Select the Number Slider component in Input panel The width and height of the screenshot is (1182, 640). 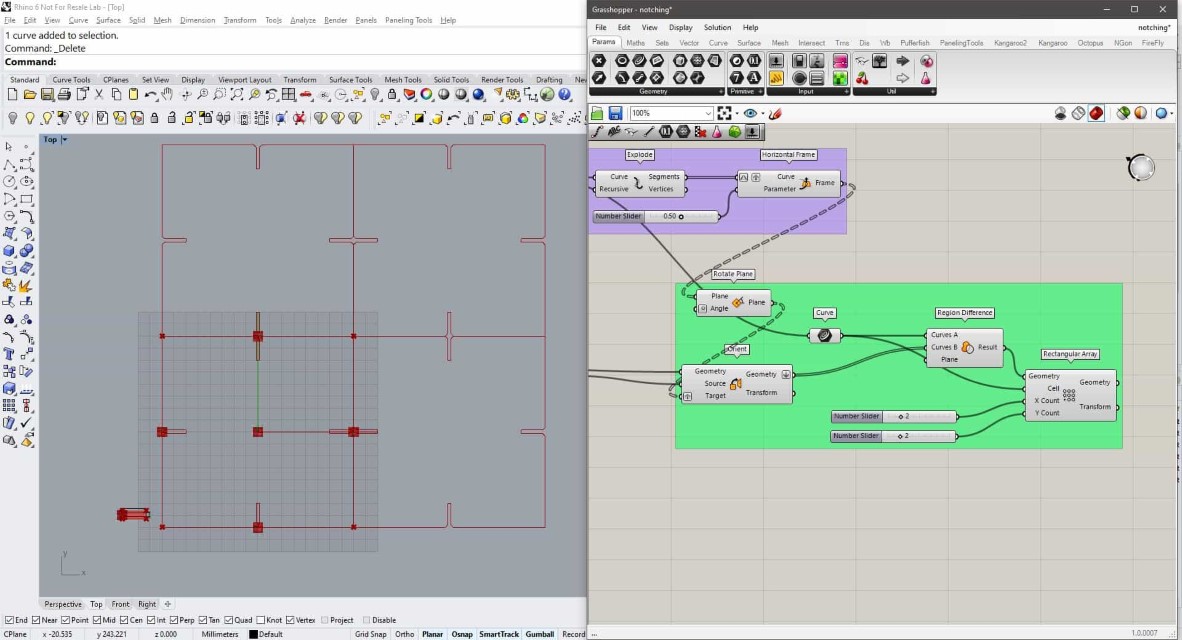pos(776,61)
